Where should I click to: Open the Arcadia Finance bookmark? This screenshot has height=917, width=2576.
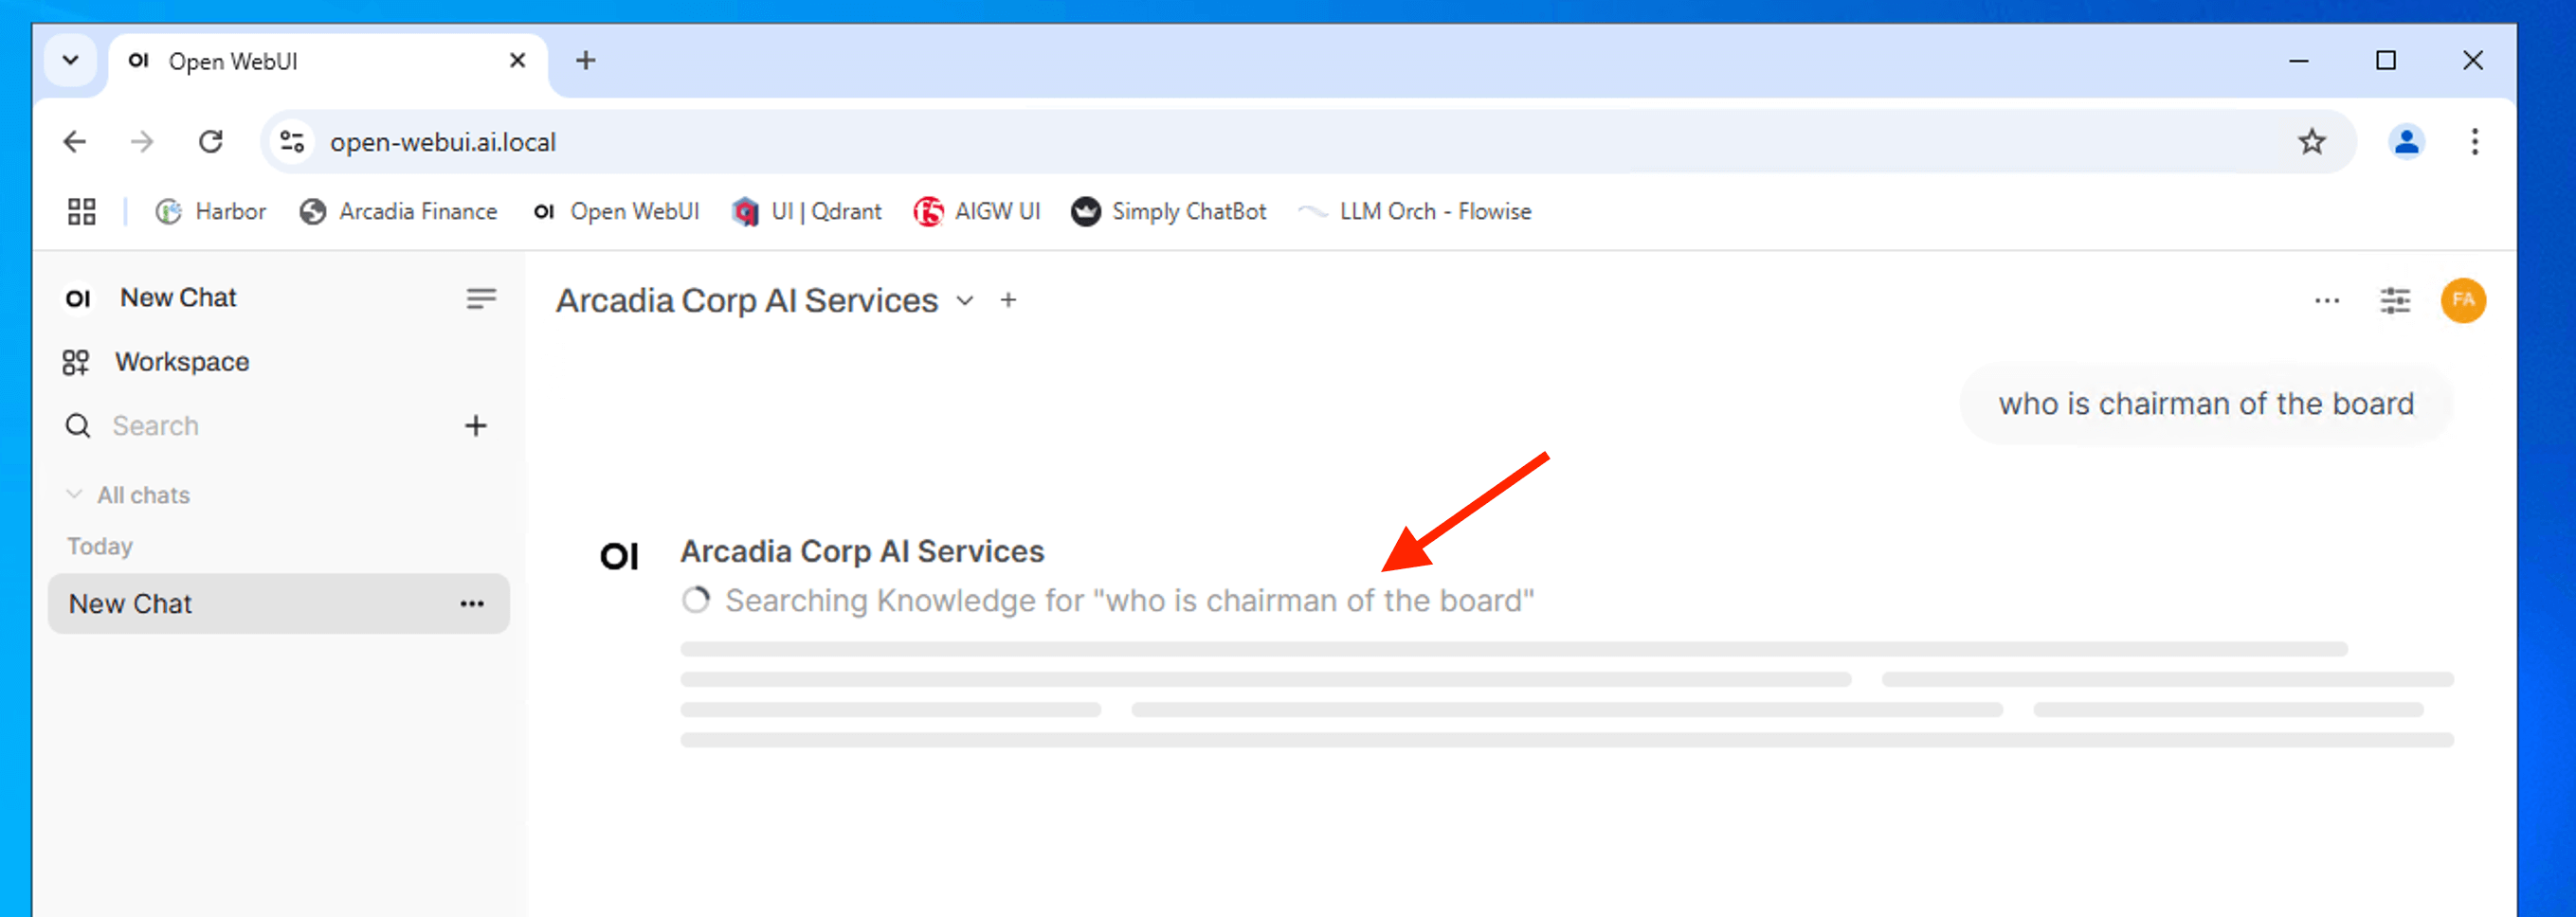point(398,212)
